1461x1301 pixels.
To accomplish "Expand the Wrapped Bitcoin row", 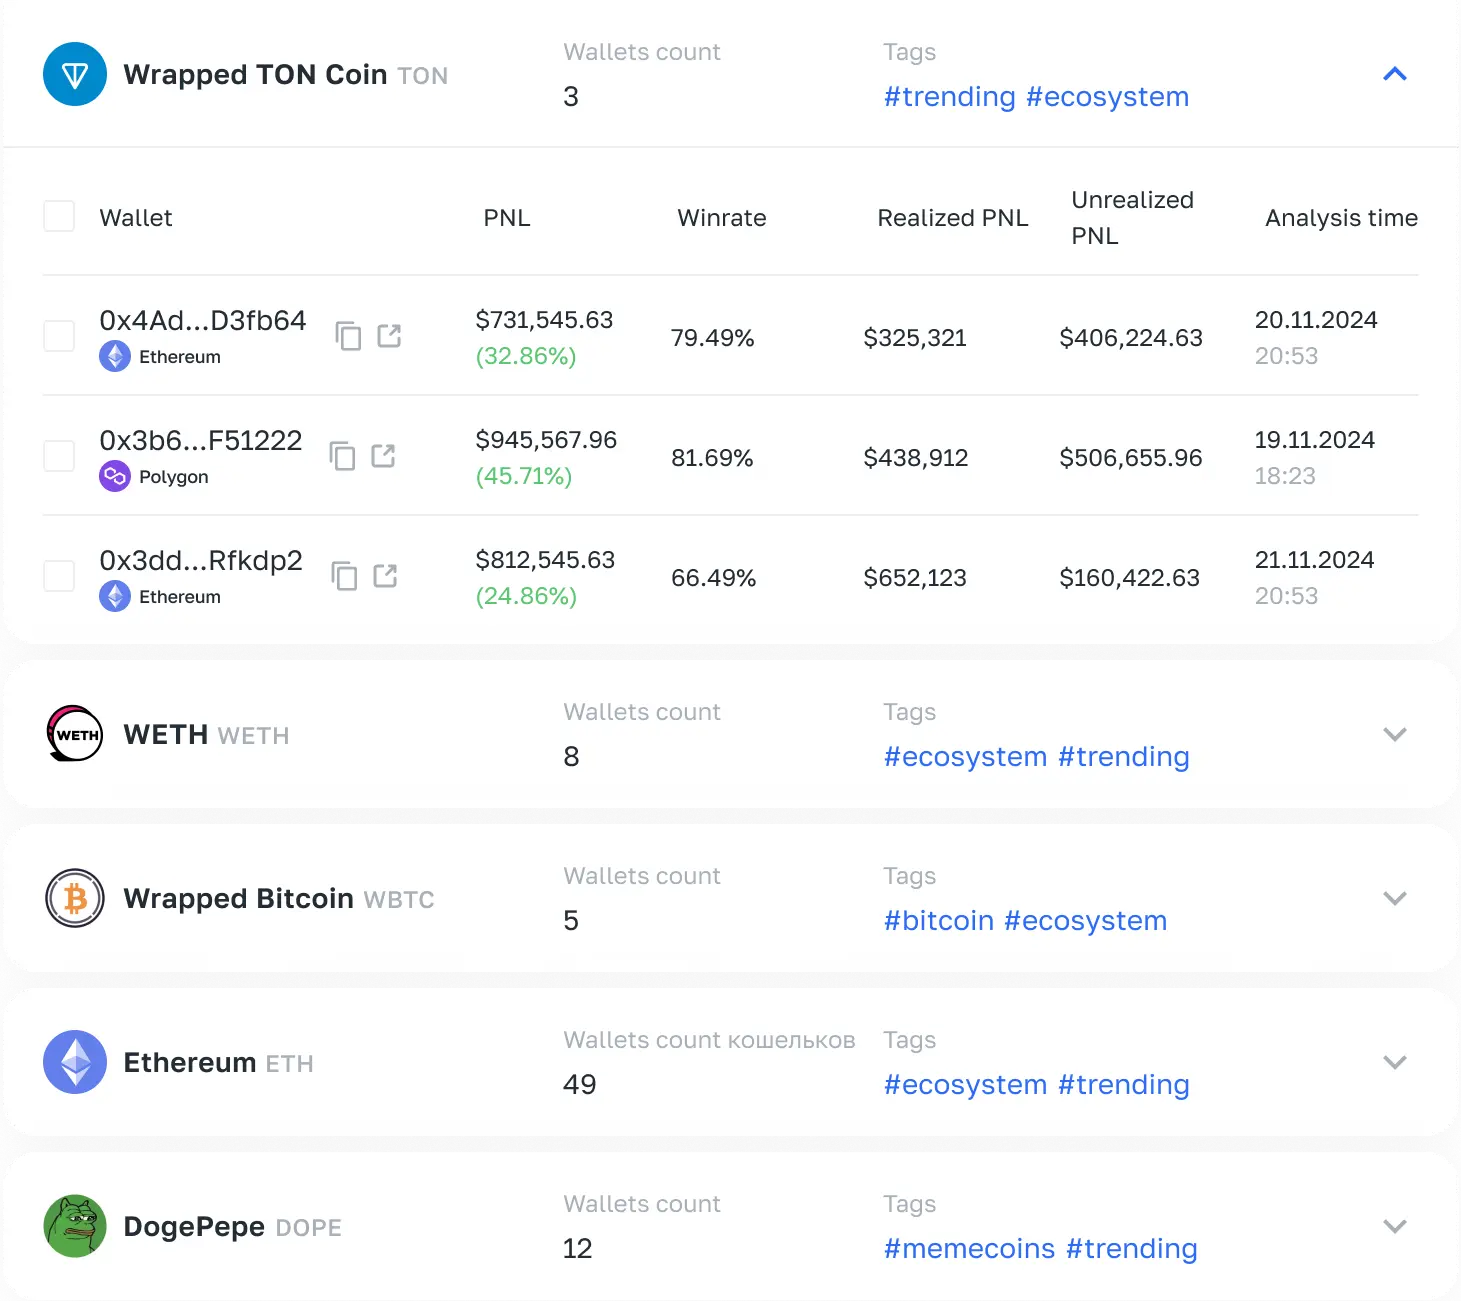I will 1394,898.
